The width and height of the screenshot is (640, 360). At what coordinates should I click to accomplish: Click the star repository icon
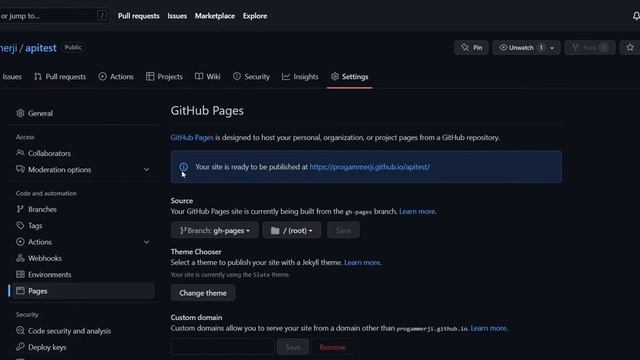(630, 47)
